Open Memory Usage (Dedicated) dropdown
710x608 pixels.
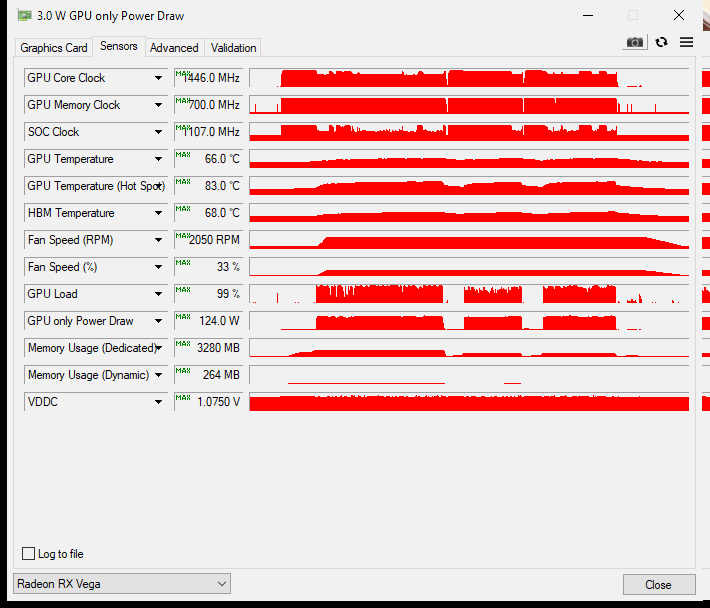click(158, 348)
